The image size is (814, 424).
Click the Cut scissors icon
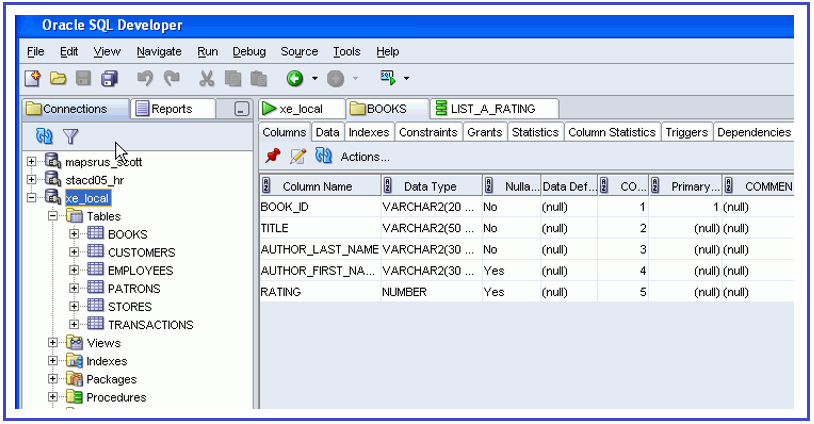coord(207,78)
